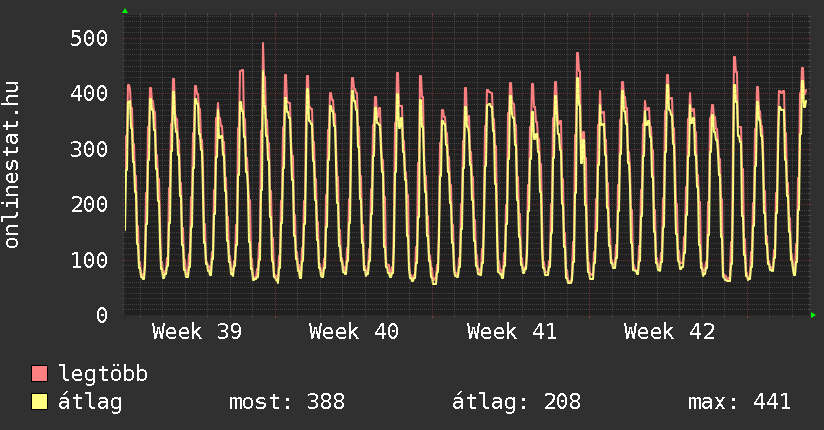Click the 400 y-axis label
This screenshot has width=824, height=430.
90,94
